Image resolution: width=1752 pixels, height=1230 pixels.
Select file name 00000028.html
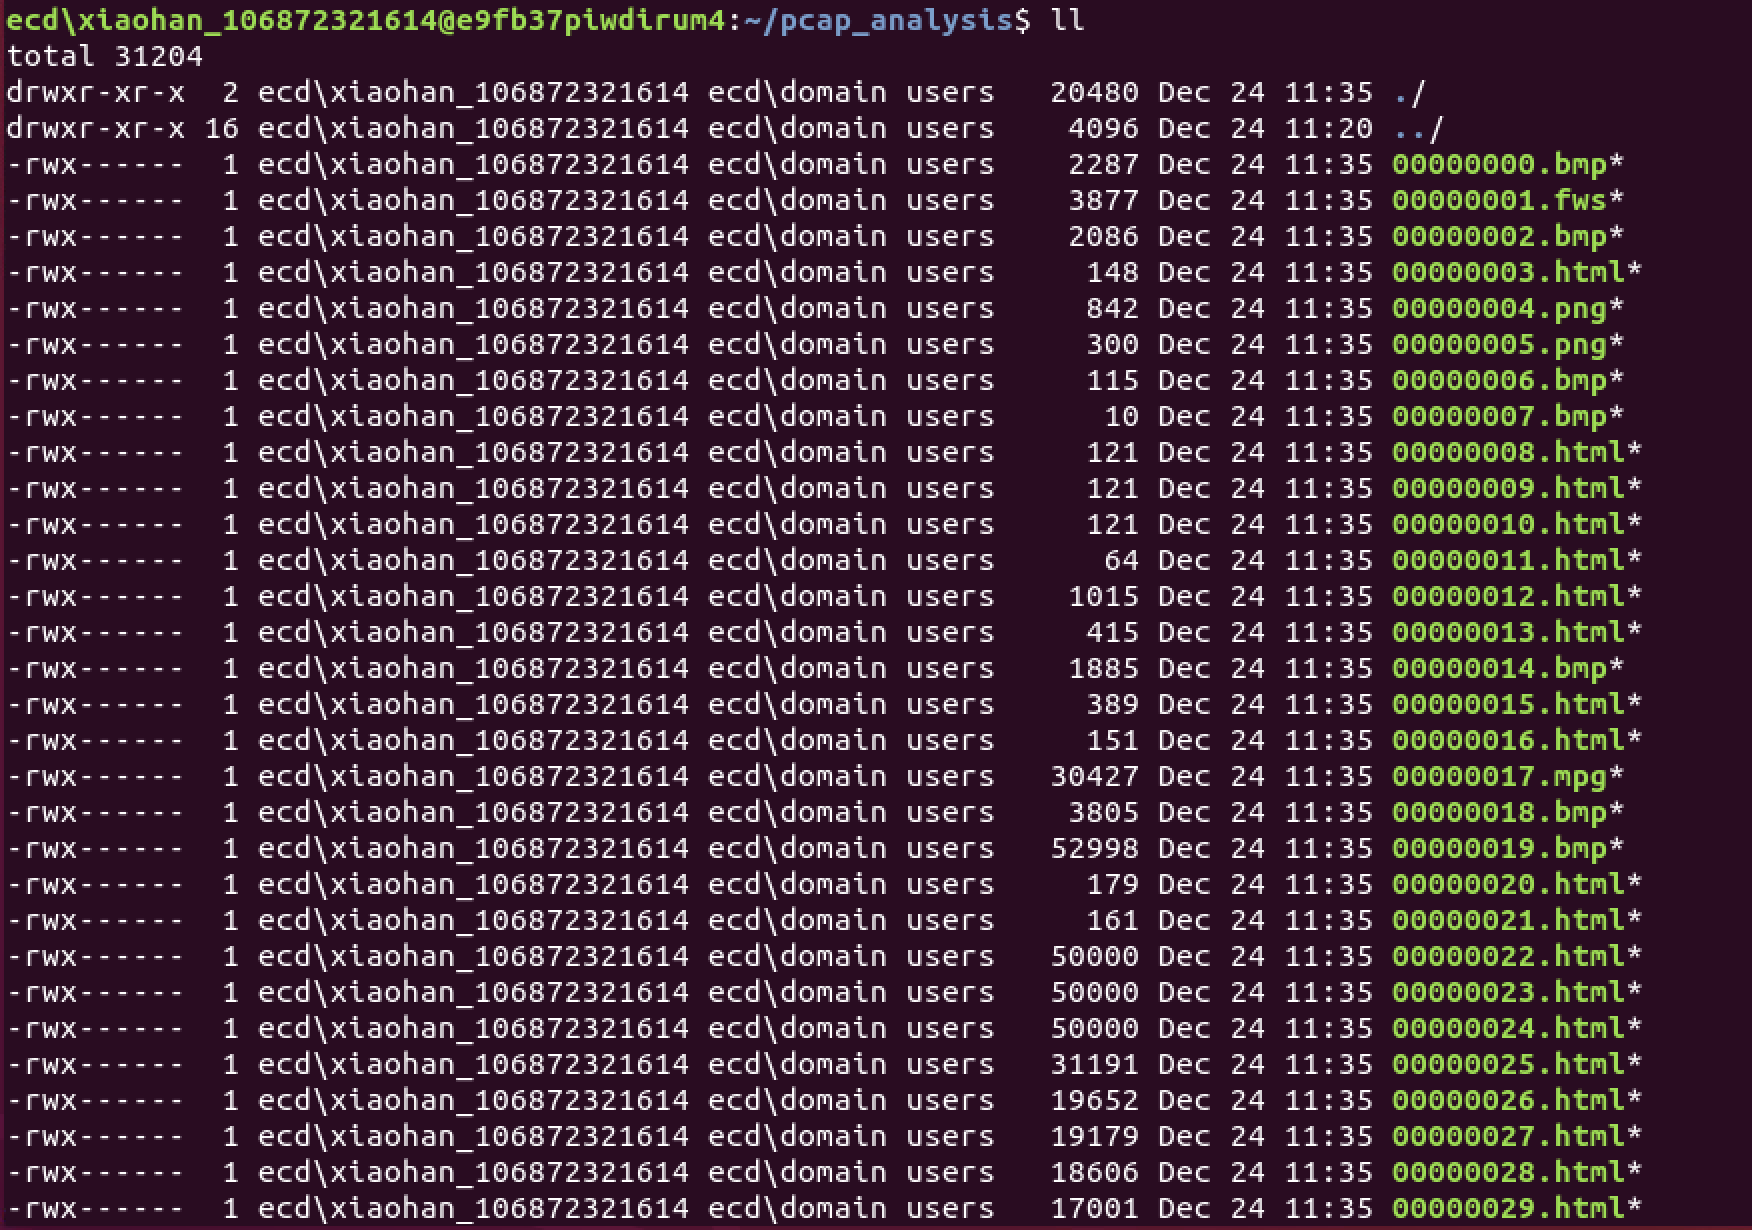tap(1508, 1172)
